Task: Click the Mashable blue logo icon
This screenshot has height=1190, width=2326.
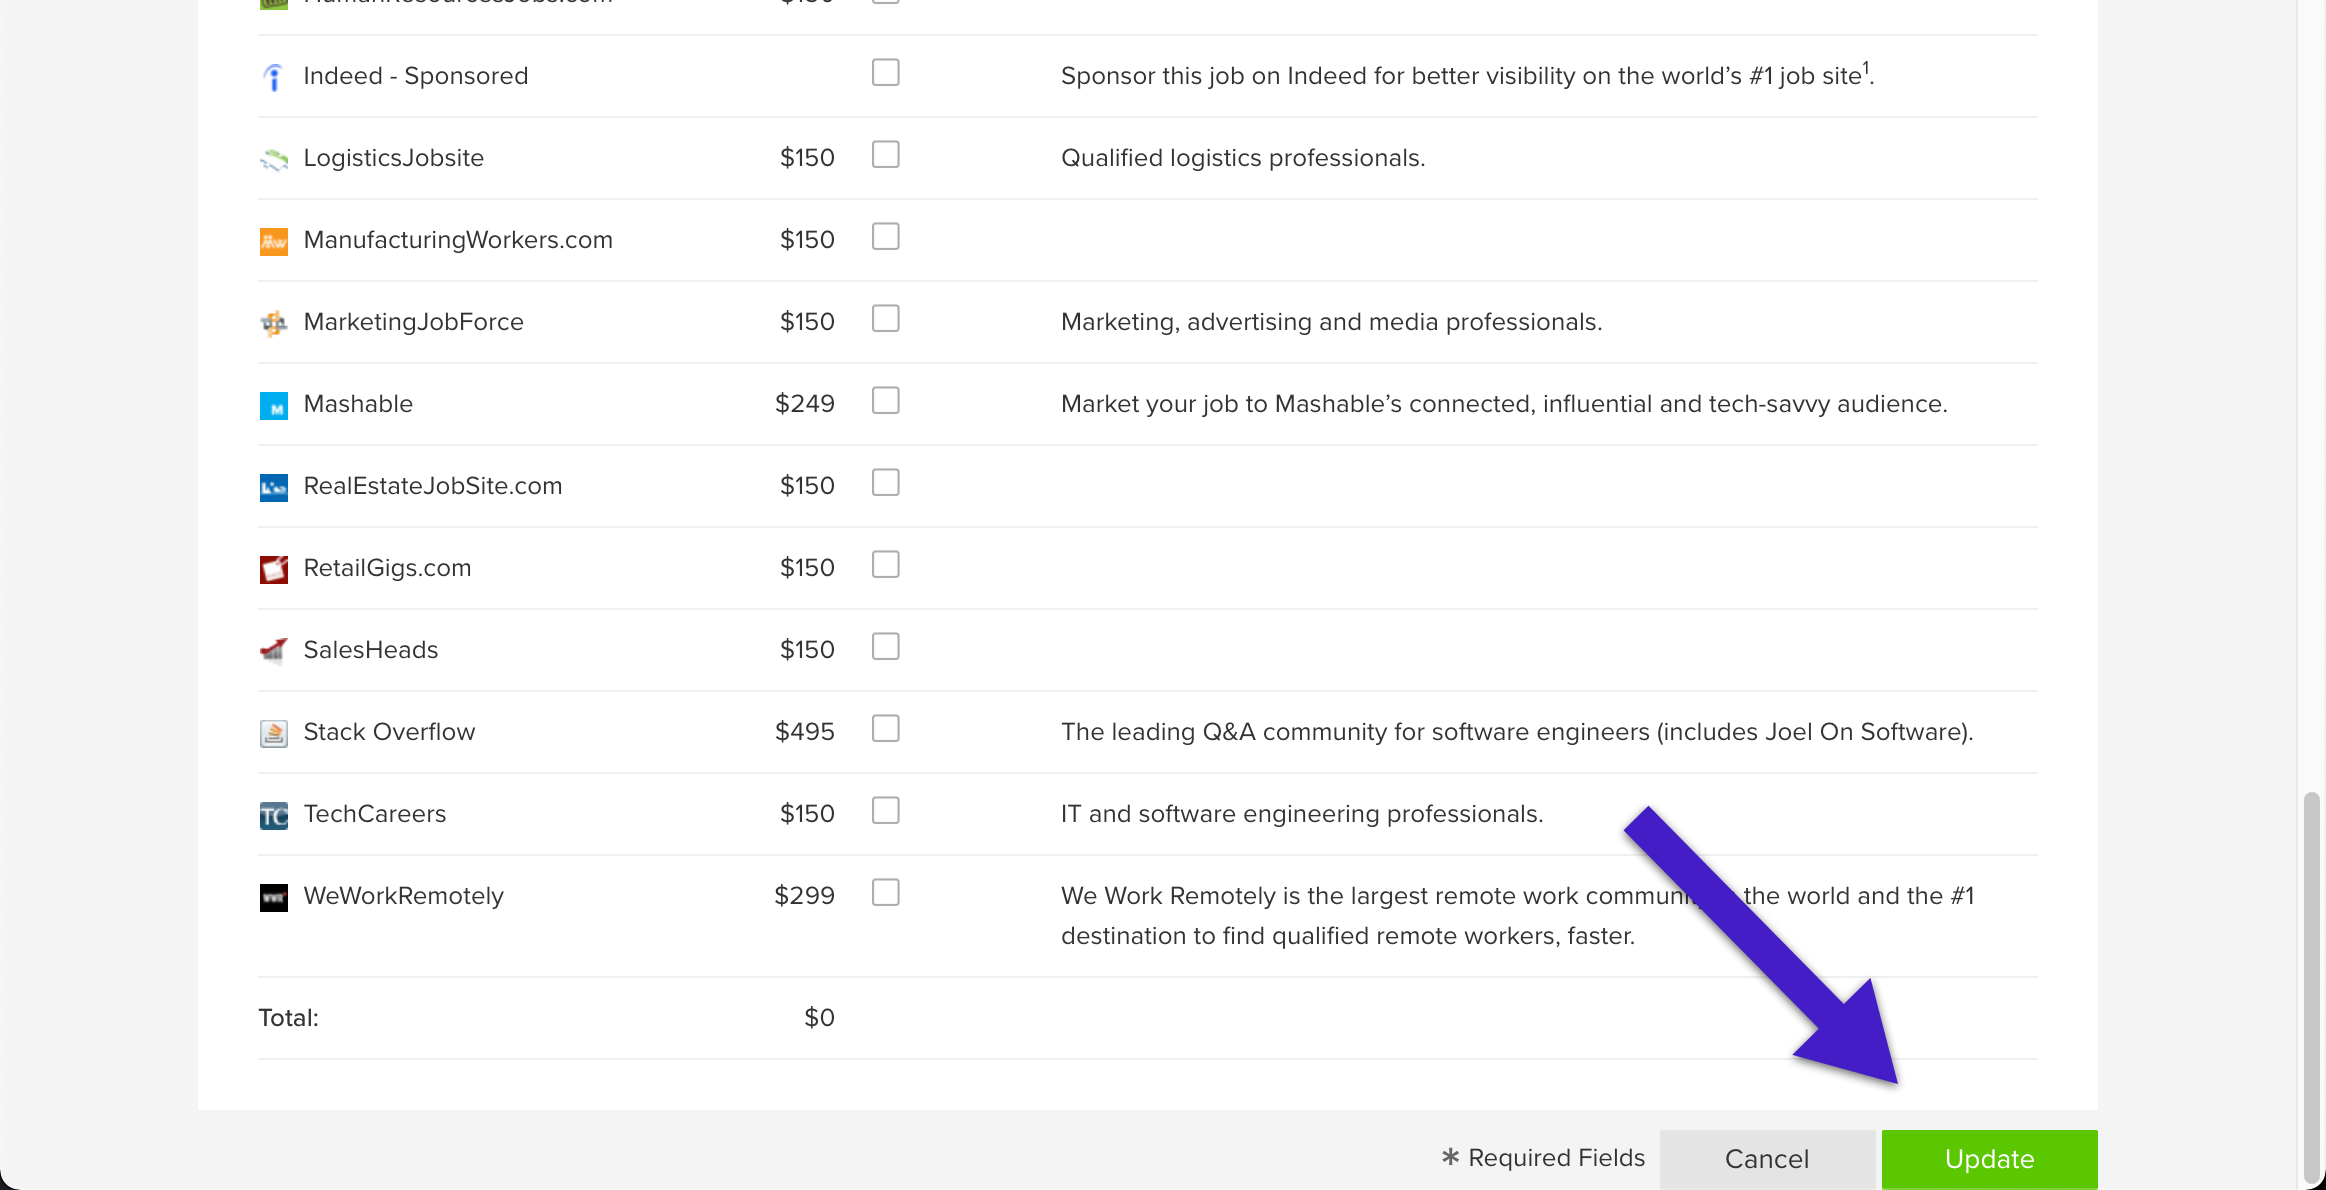Action: coord(273,405)
